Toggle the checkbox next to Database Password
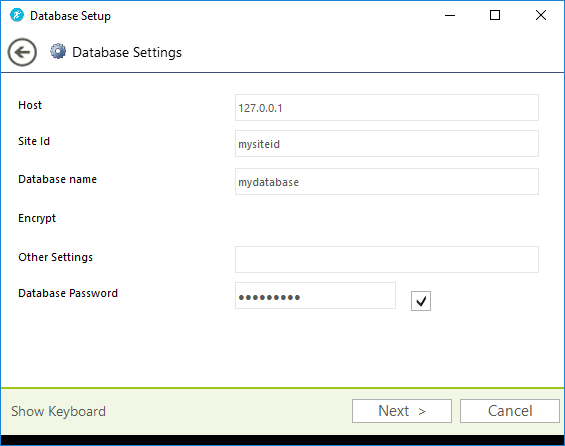The width and height of the screenshot is (565, 446). [421, 301]
